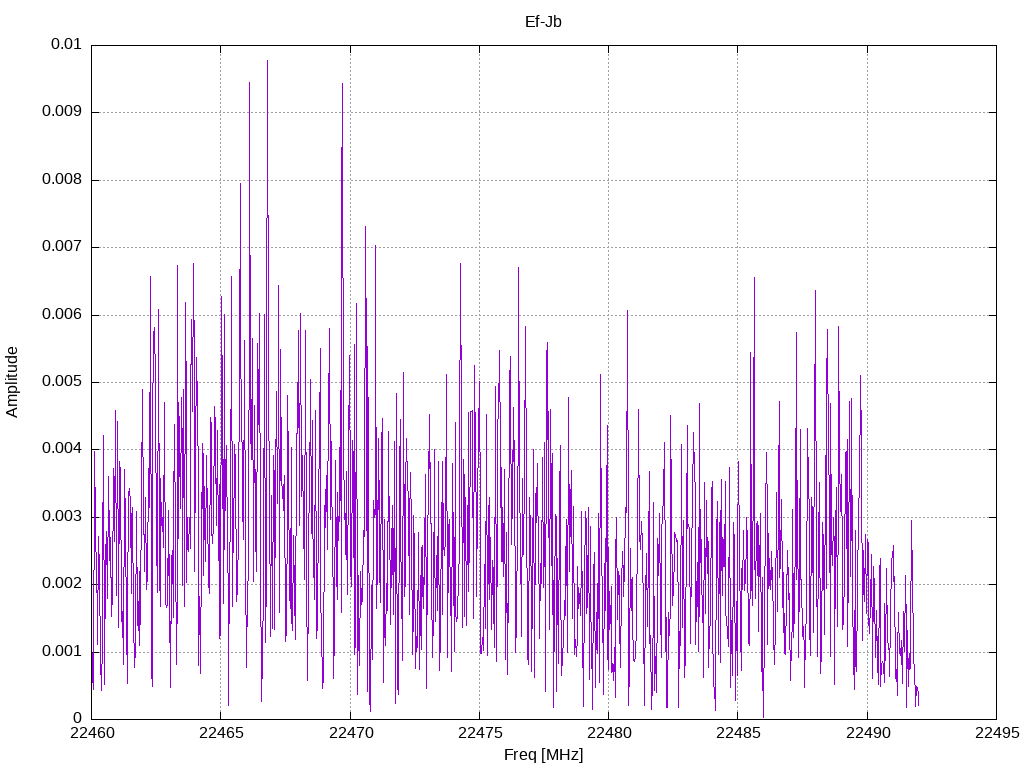This screenshot has height=768, width=1024.
Task: Click x-axis tick label 22480
Action: click(x=609, y=733)
